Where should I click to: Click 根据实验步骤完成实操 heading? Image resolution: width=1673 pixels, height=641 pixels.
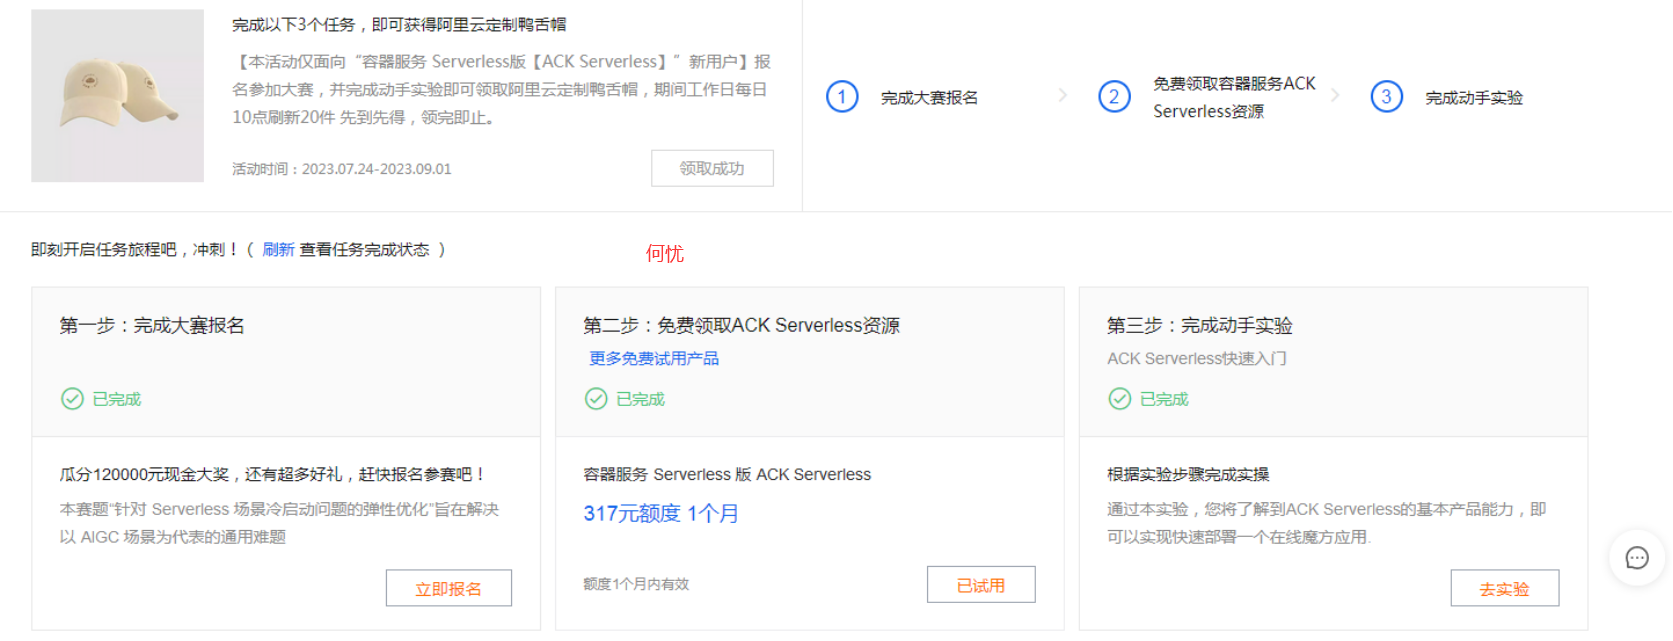(x=1188, y=474)
